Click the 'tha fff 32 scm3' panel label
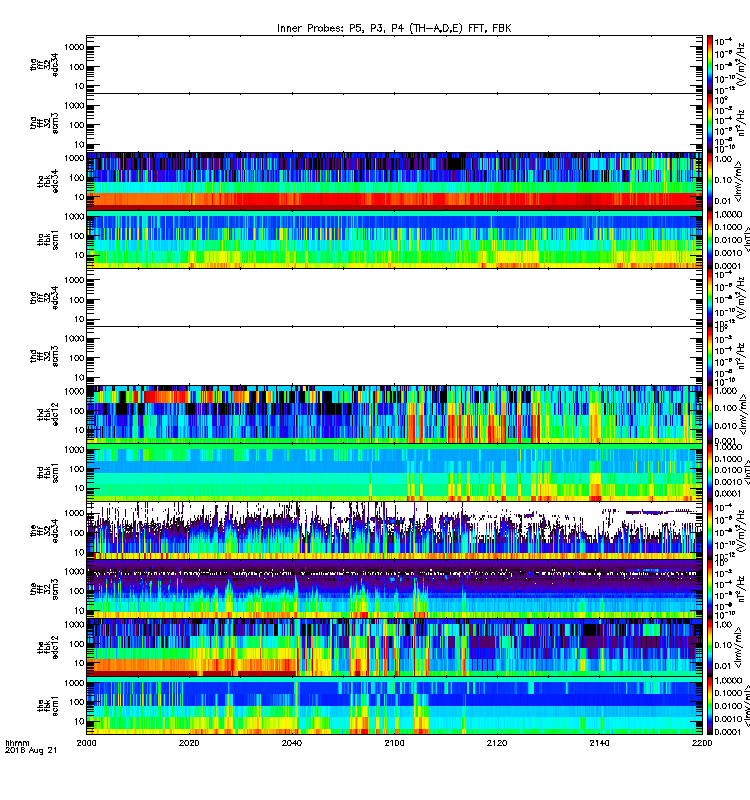The width and height of the screenshot is (750, 800). point(44,123)
